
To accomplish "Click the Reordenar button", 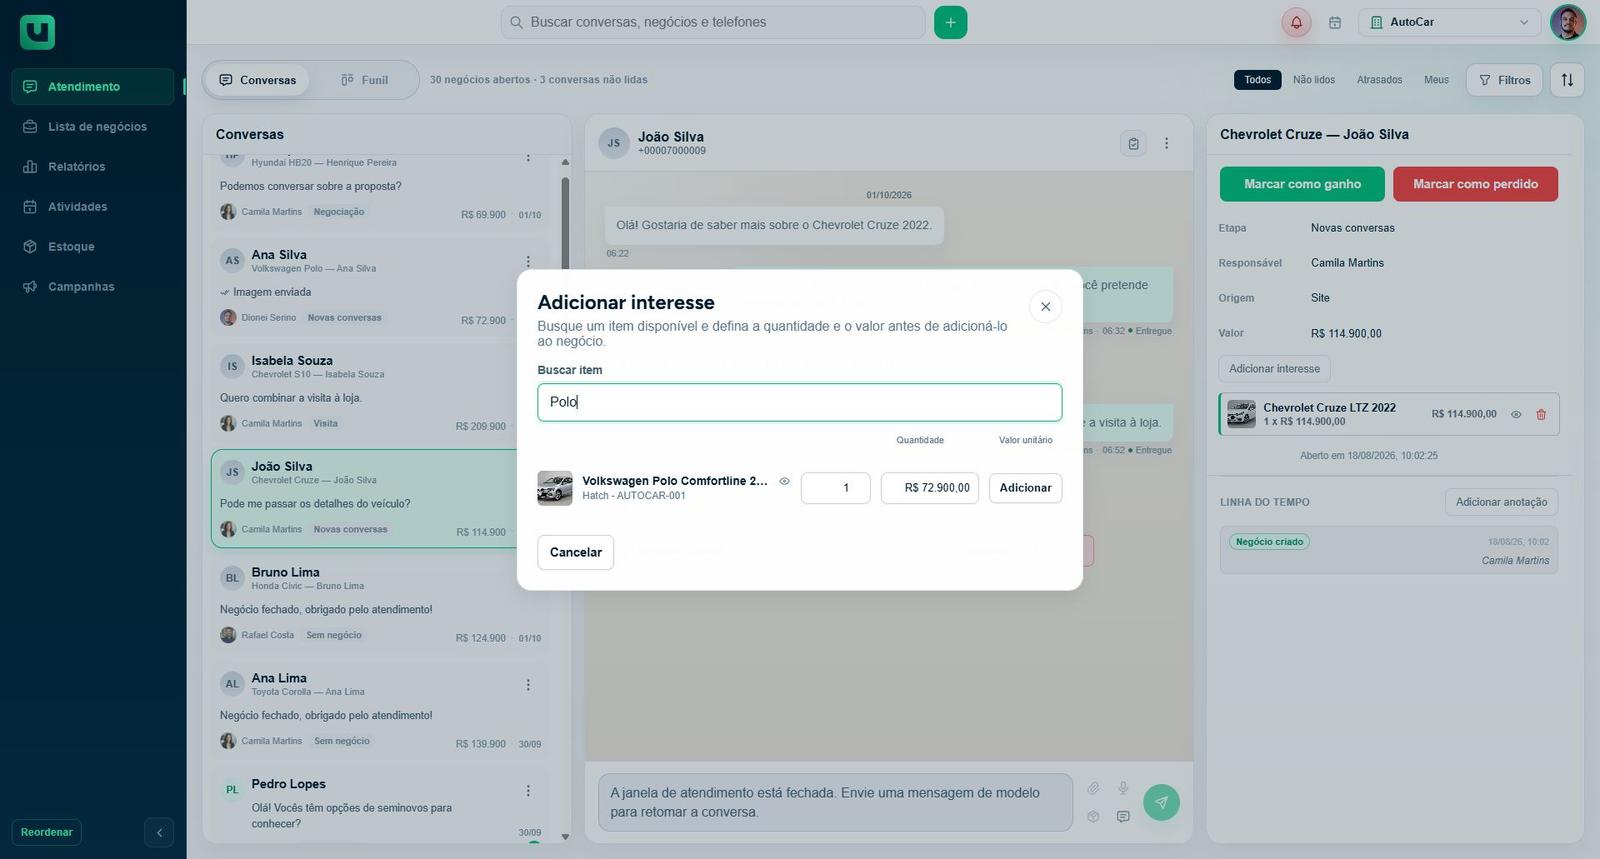I will click(47, 832).
